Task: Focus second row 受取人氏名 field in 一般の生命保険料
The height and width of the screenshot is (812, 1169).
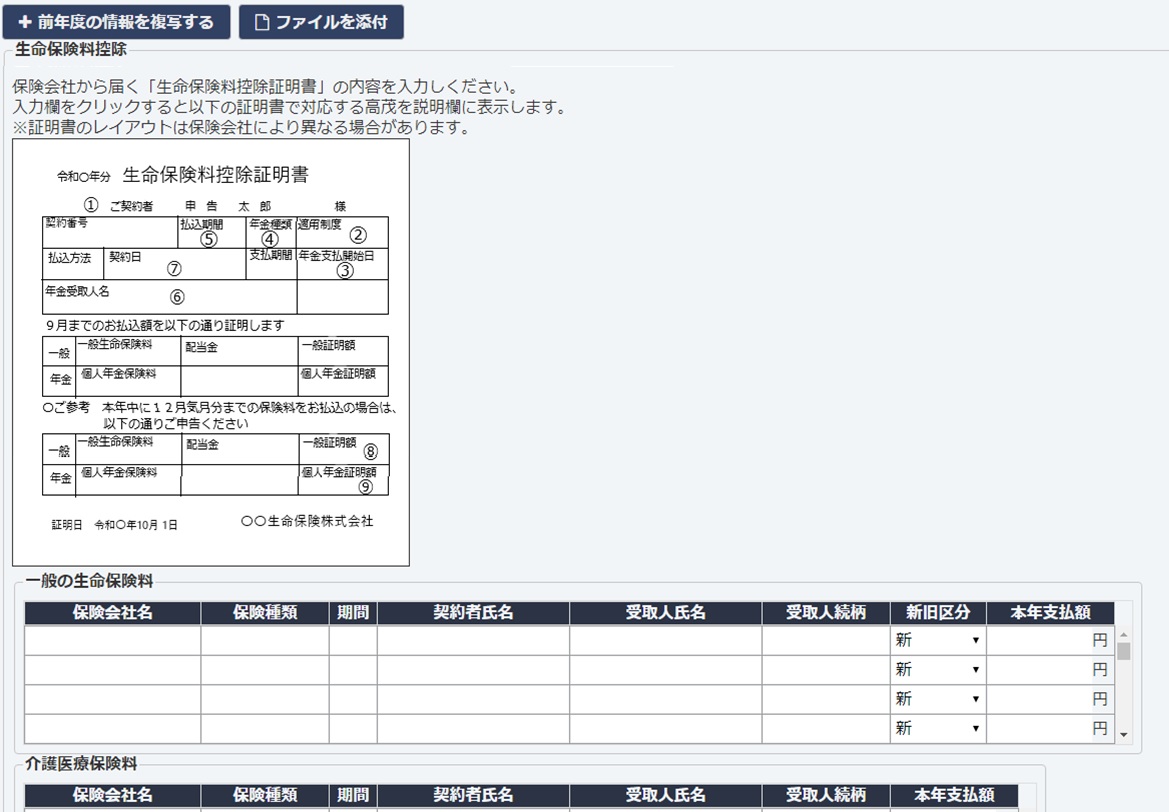Action: tap(665, 669)
